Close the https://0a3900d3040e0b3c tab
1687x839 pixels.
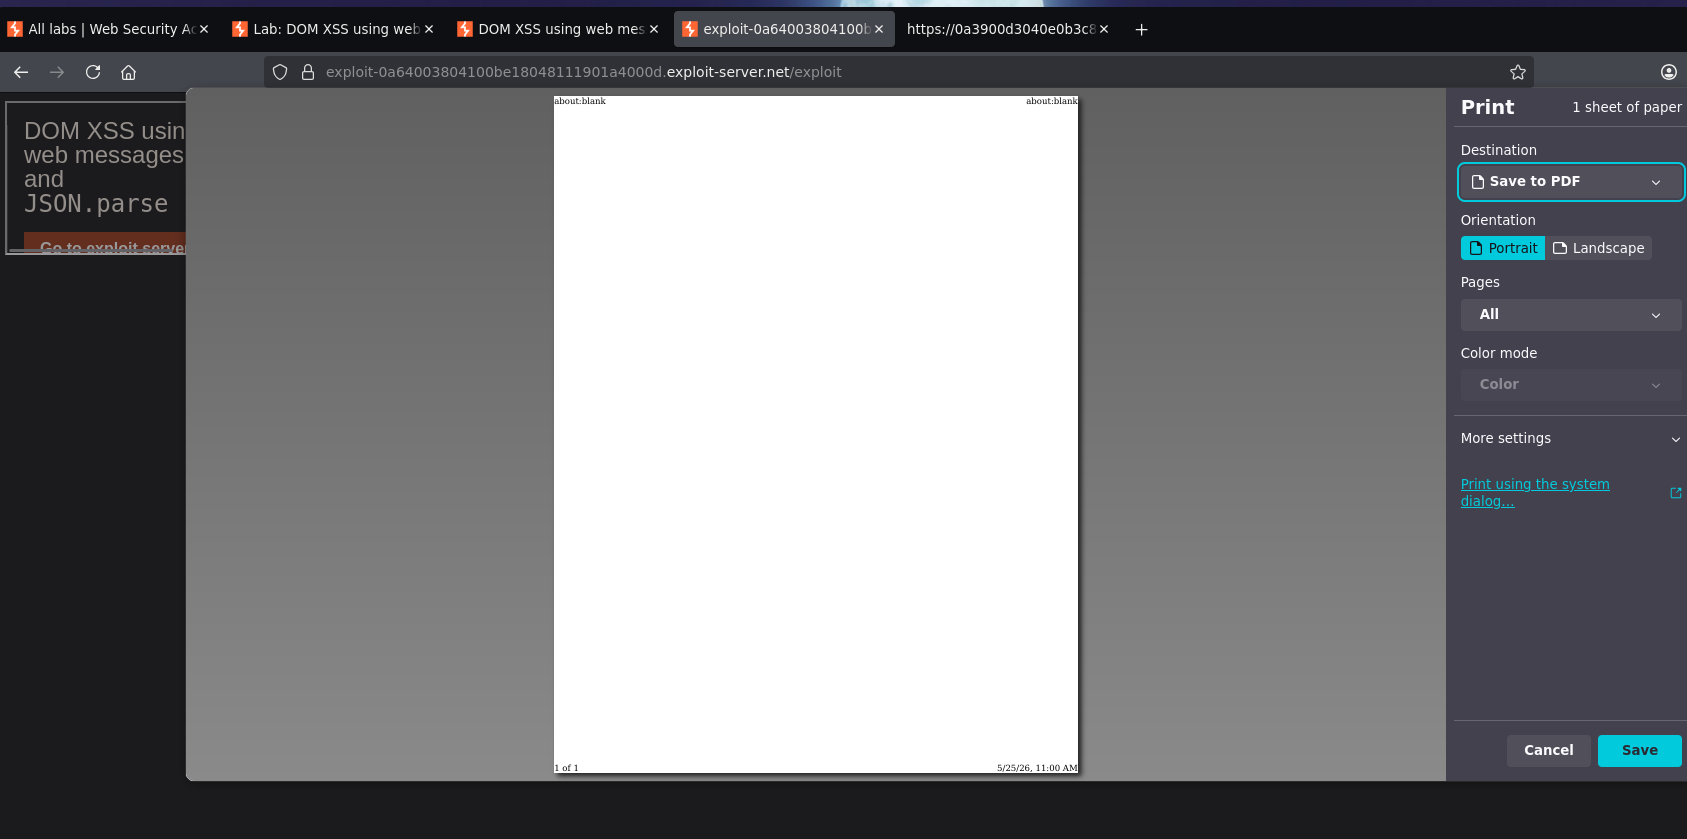click(1104, 29)
